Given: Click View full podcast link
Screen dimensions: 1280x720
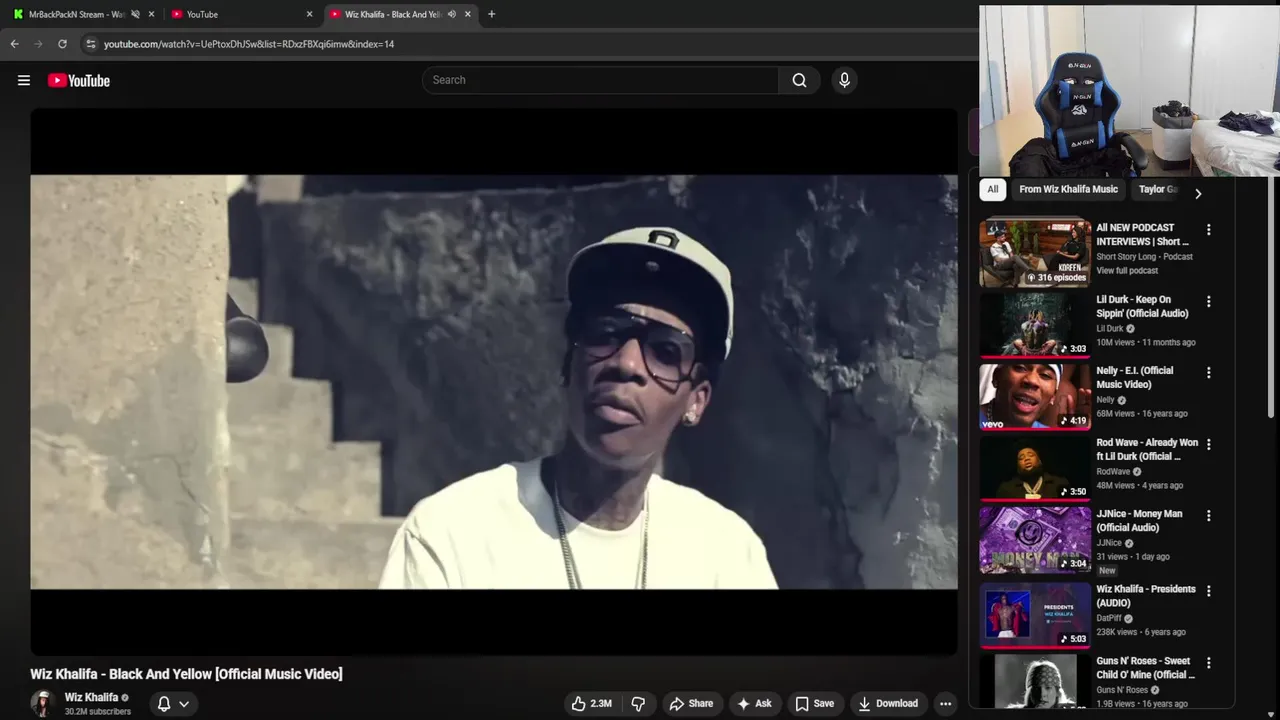Looking at the screenshot, I should click(x=1127, y=271).
